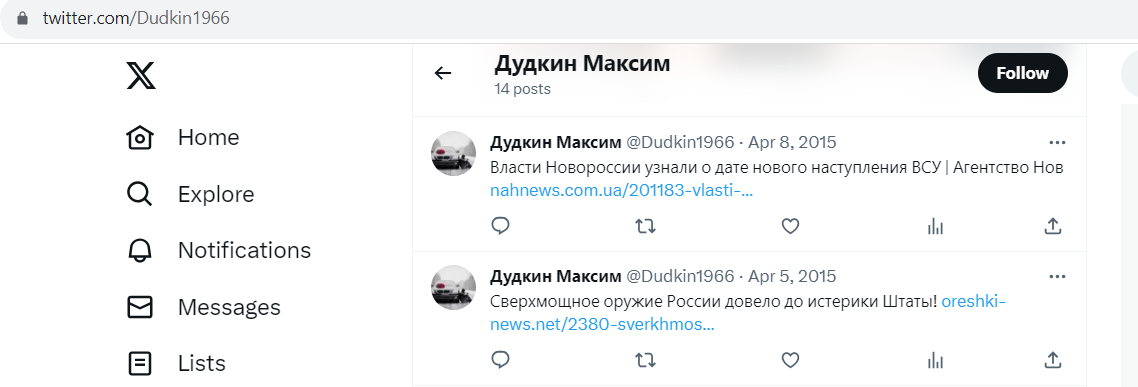Like the Apr 8, 2015 post
The image size is (1138, 387).
pyautogui.click(x=790, y=227)
